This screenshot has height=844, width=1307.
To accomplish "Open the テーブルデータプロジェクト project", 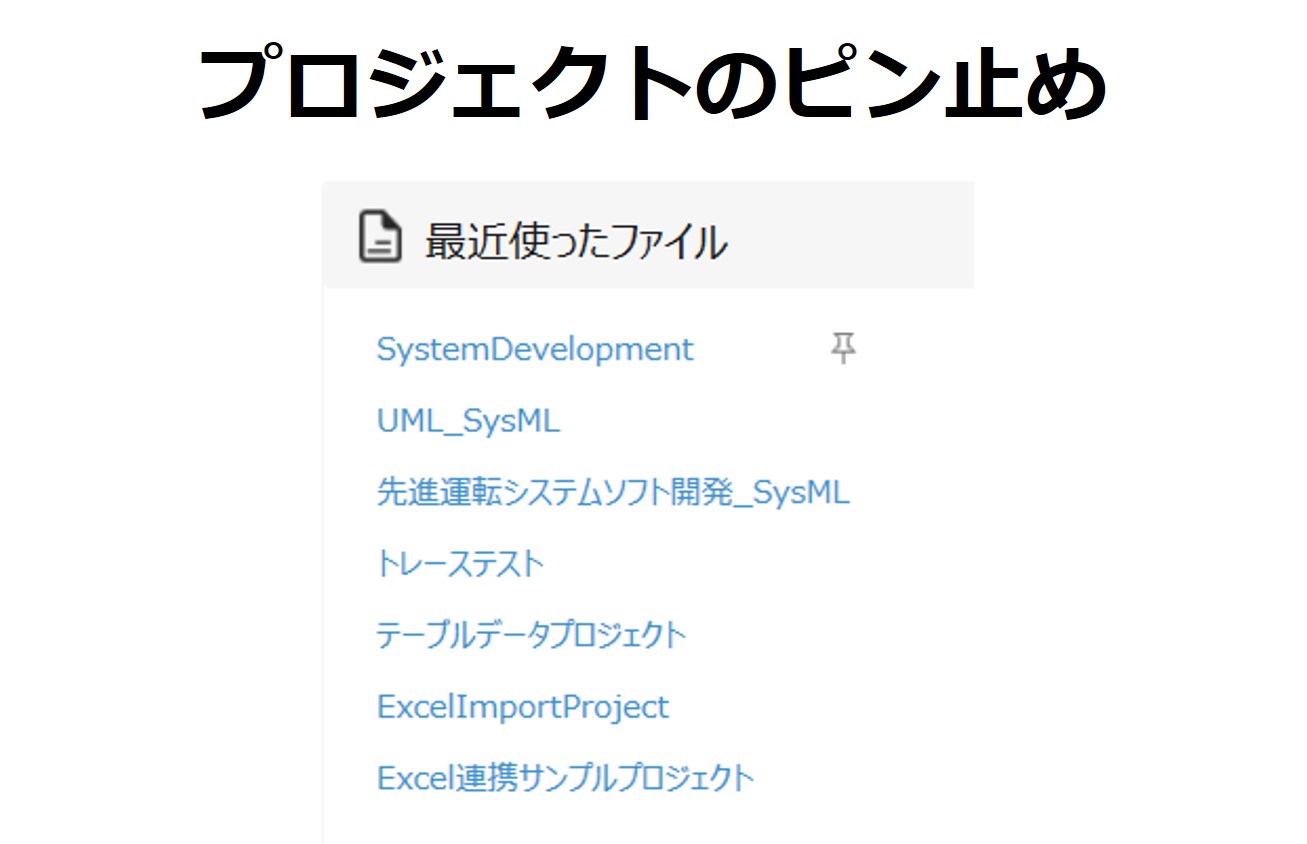I will pyautogui.click(x=531, y=635).
